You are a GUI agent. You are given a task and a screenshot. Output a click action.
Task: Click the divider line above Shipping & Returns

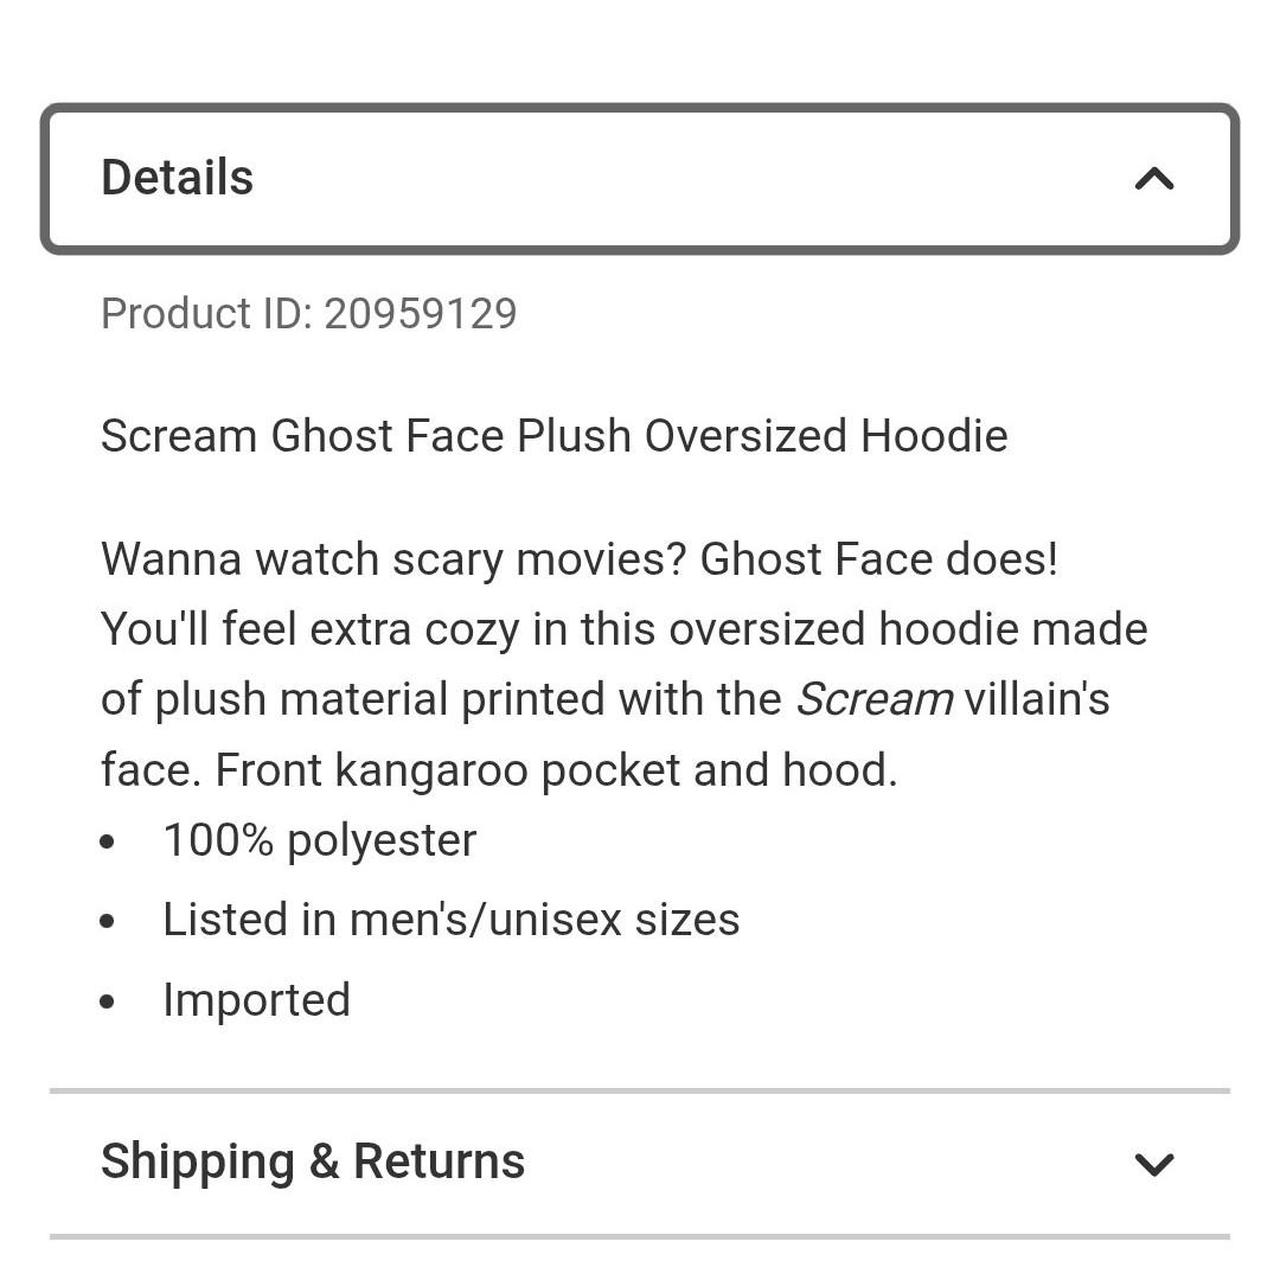(640, 1089)
